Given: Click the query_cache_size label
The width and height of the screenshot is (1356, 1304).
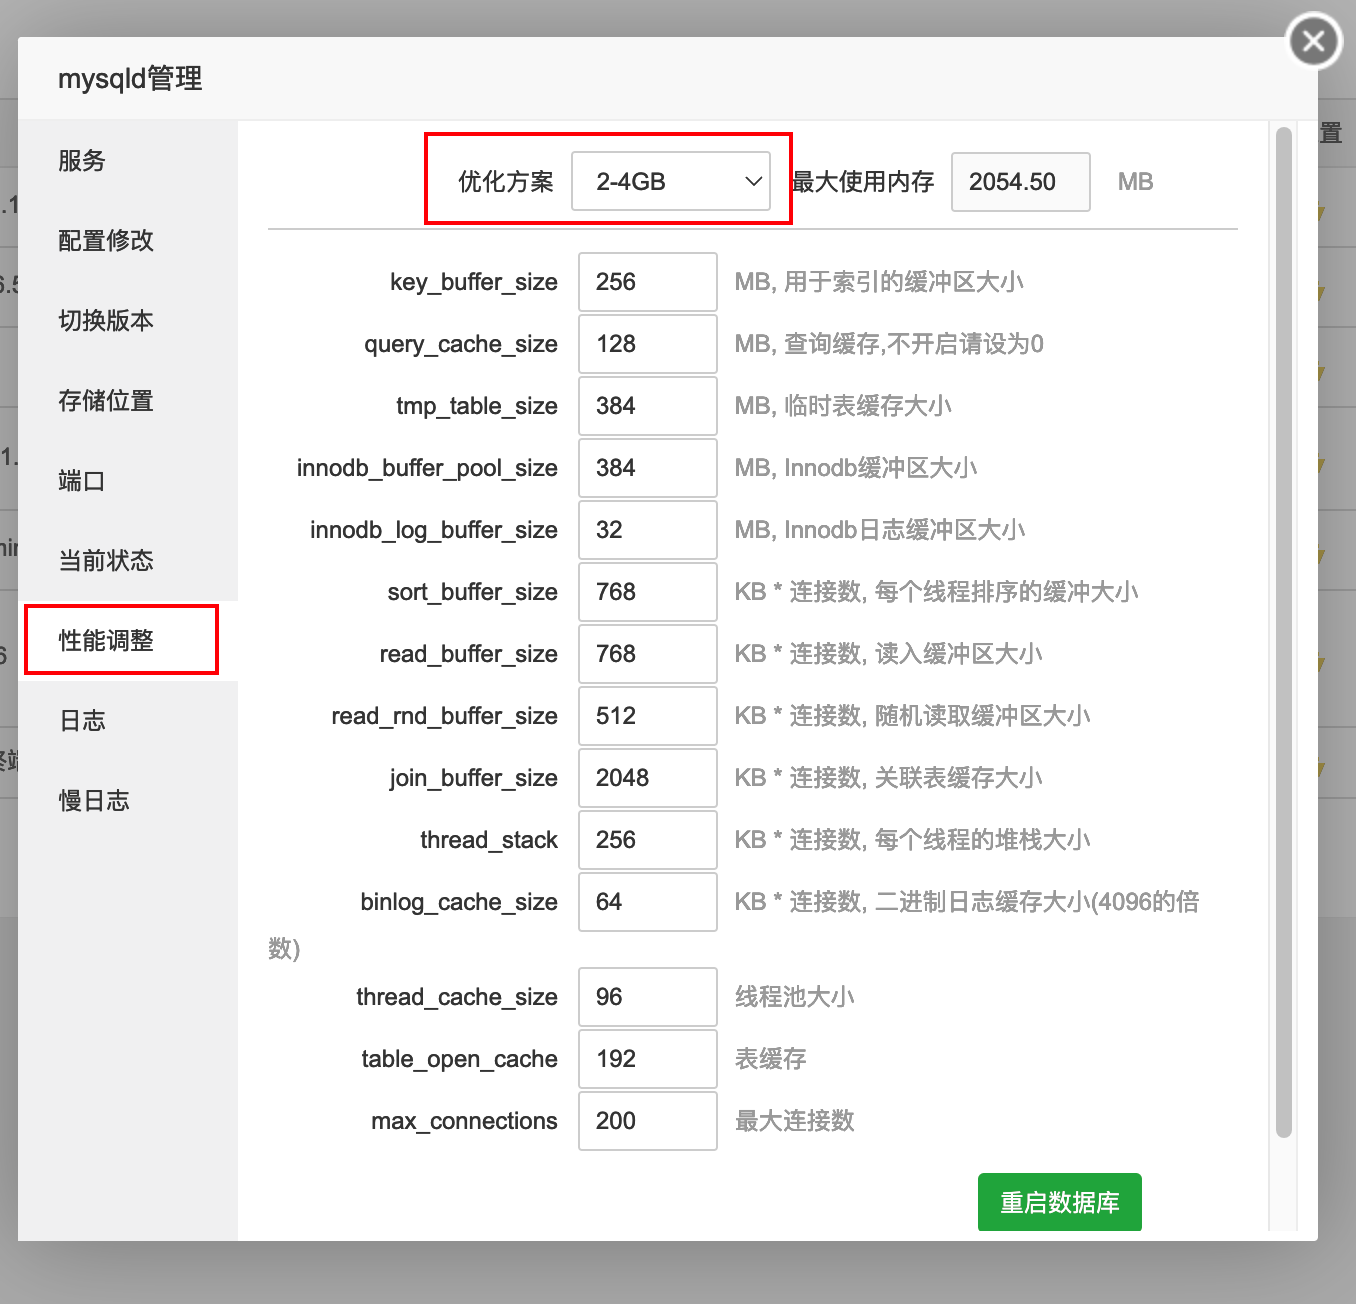Looking at the screenshot, I should (x=461, y=344).
